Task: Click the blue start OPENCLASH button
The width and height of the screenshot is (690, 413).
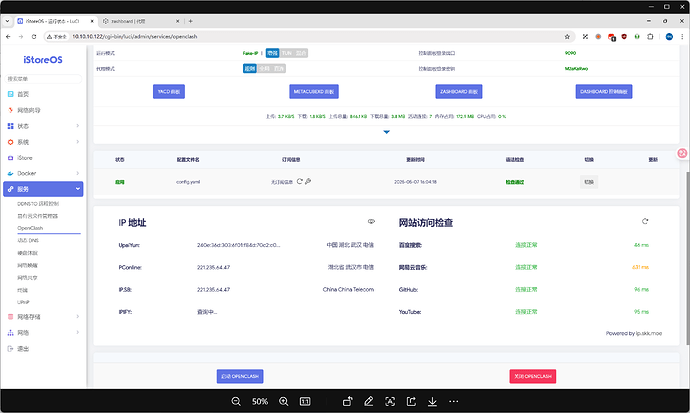Action: coord(240,376)
